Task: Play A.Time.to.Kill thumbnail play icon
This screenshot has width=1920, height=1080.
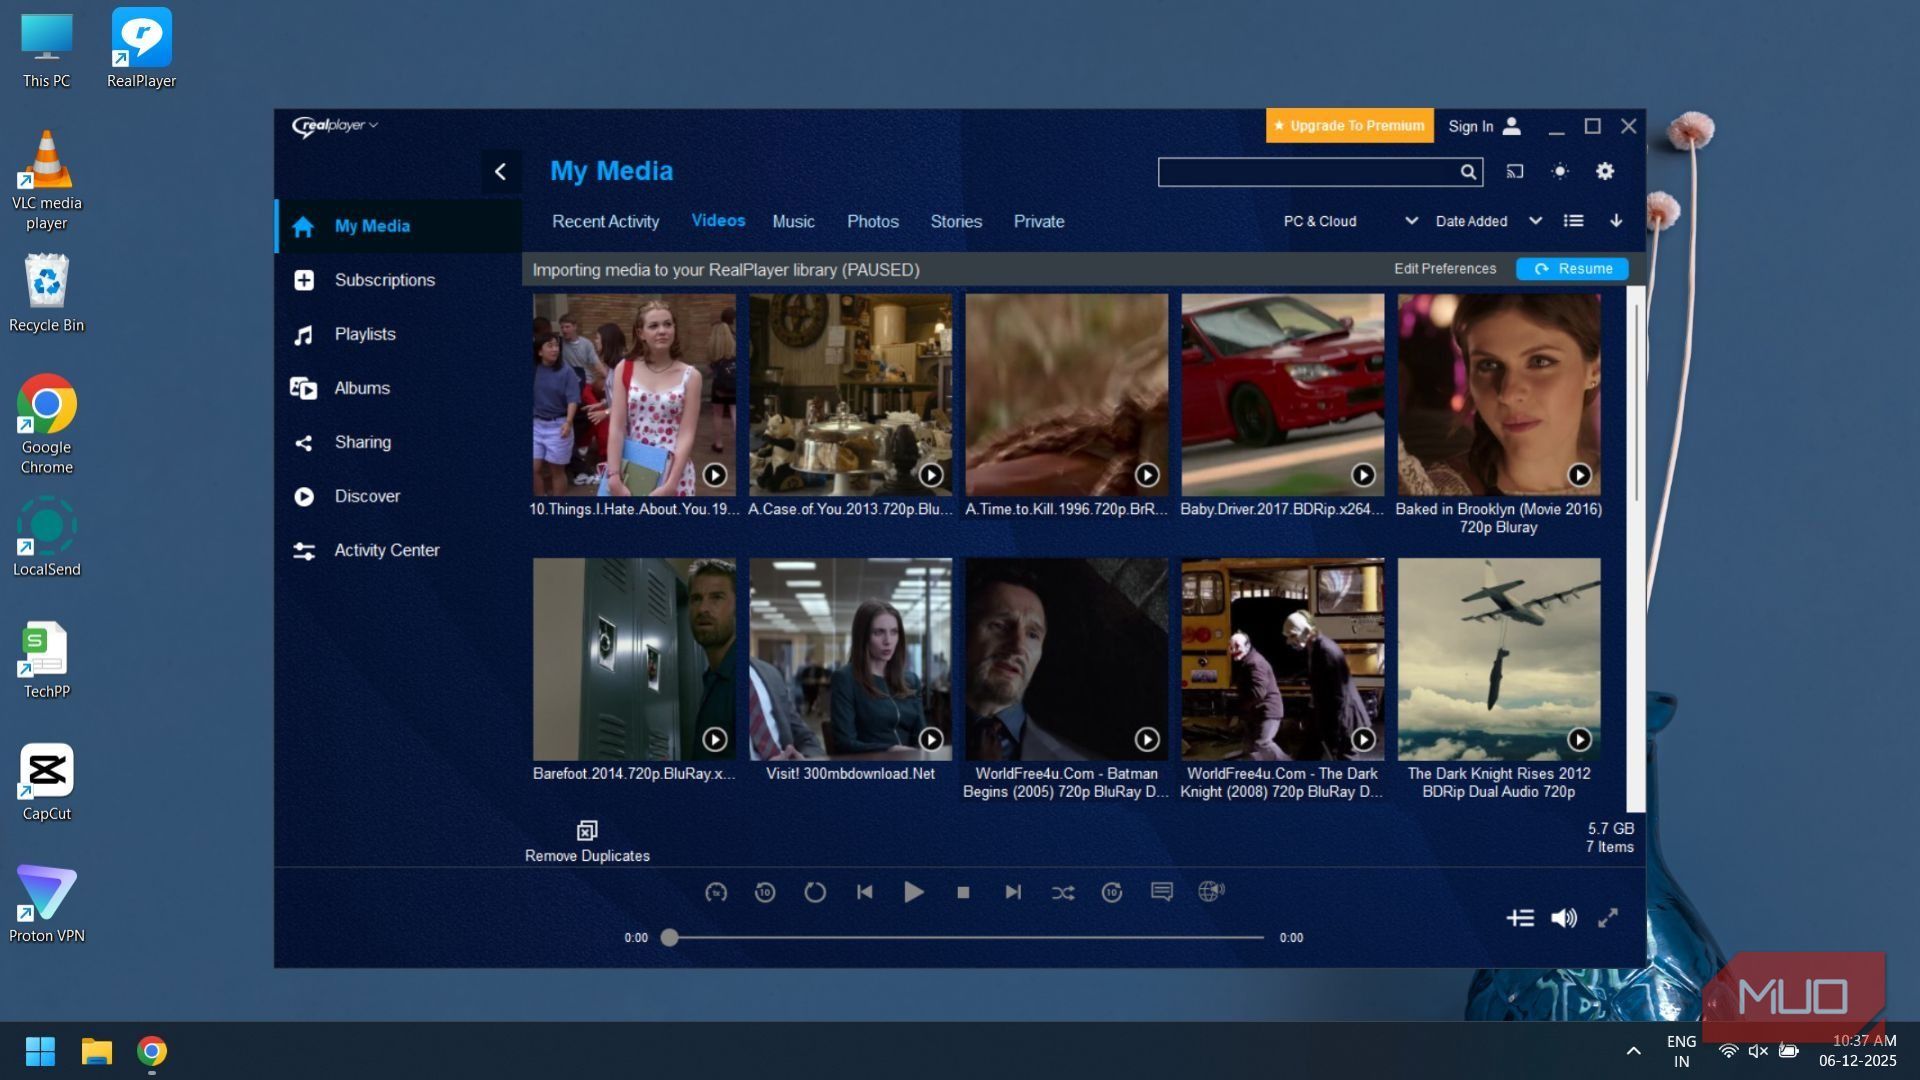Action: pyautogui.click(x=1146, y=475)
